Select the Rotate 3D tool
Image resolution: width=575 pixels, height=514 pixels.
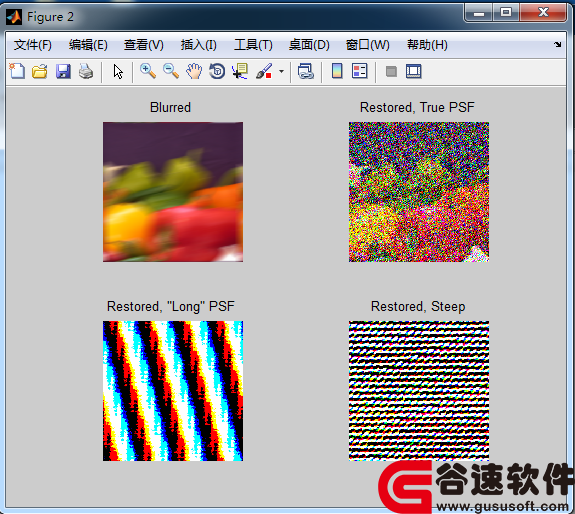point(217,71)
